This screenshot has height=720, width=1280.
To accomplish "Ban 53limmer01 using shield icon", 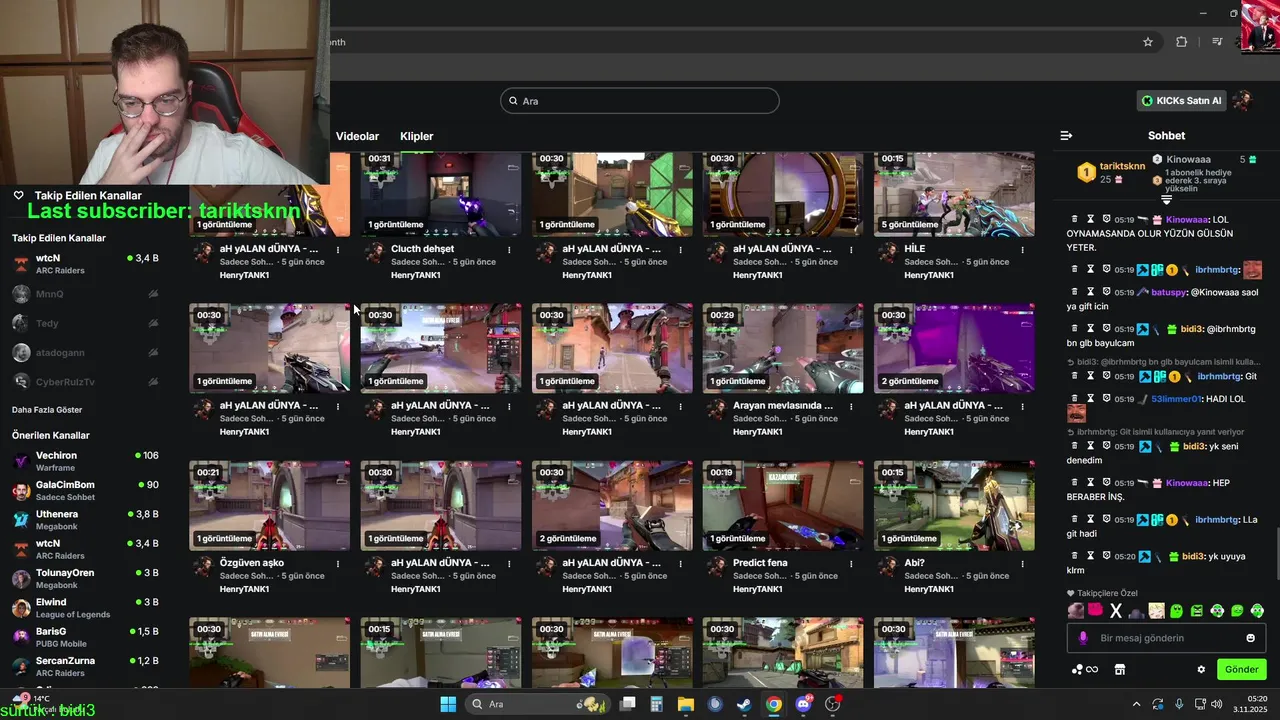I will (x=1107, y=399).
